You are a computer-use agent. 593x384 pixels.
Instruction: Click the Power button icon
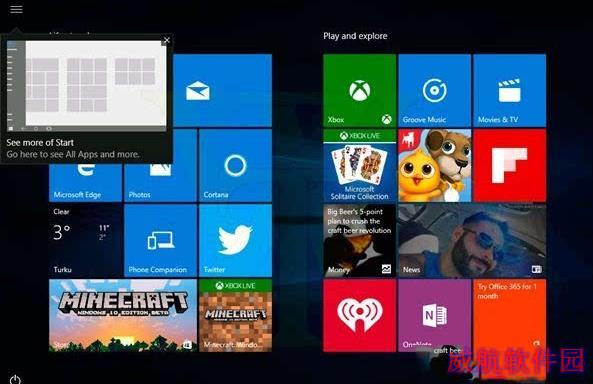click(x=15, y=379)
